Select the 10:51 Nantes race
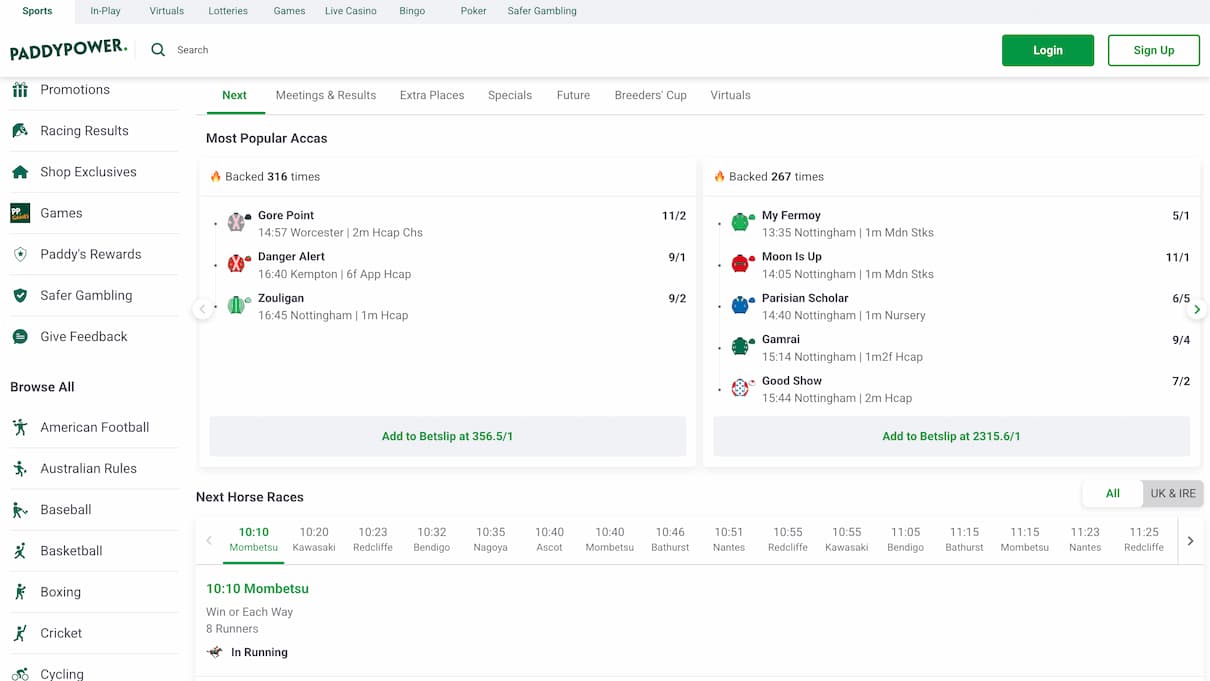 pos(729,540)
